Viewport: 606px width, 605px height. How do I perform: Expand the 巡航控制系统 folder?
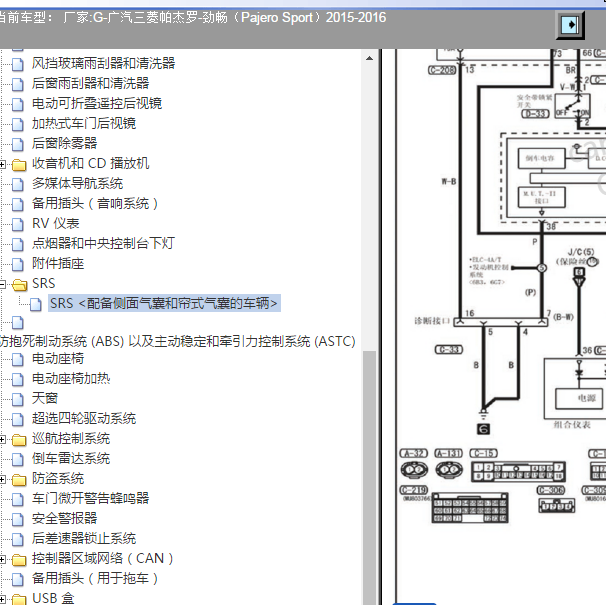[x=3, y=440]
